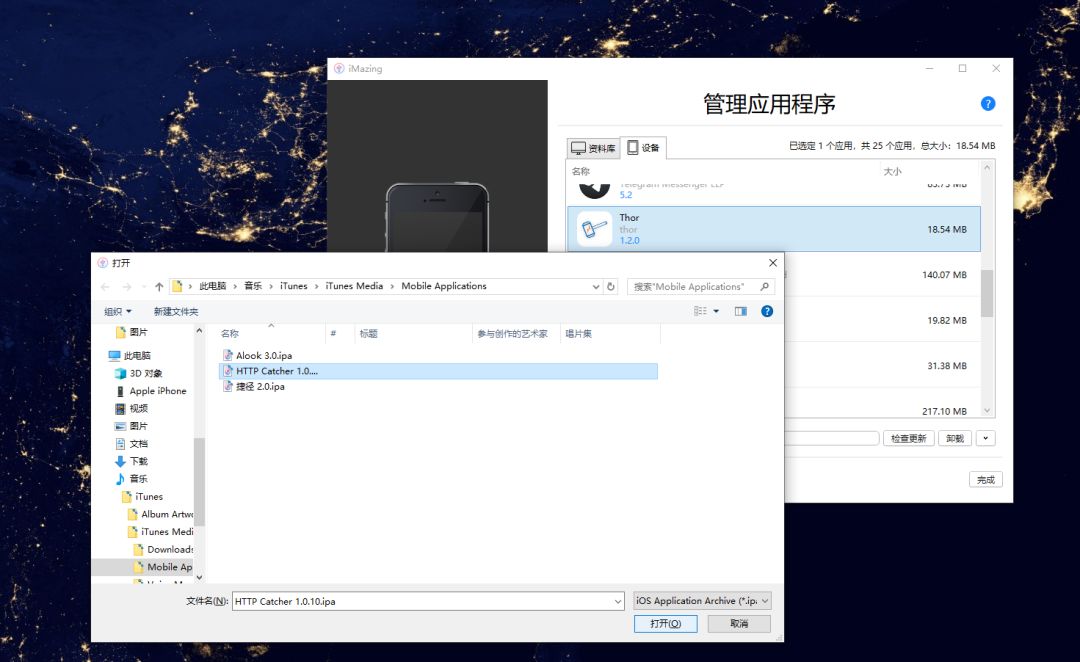Click the 检查更新 button
Viewport: 1080px width, 662px height.
pos(908,438)
